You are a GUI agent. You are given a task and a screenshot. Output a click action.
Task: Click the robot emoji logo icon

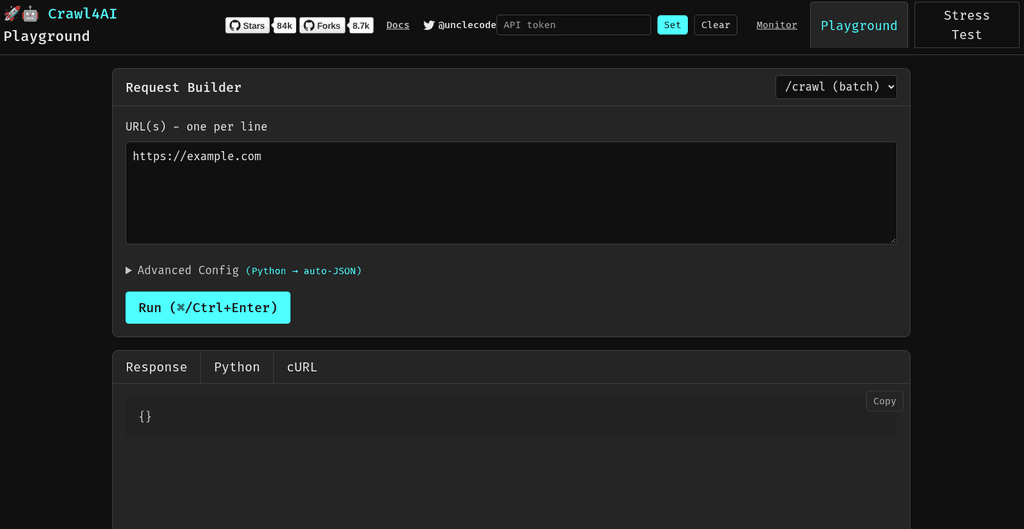pyautogui.click(x=31, y=14)
